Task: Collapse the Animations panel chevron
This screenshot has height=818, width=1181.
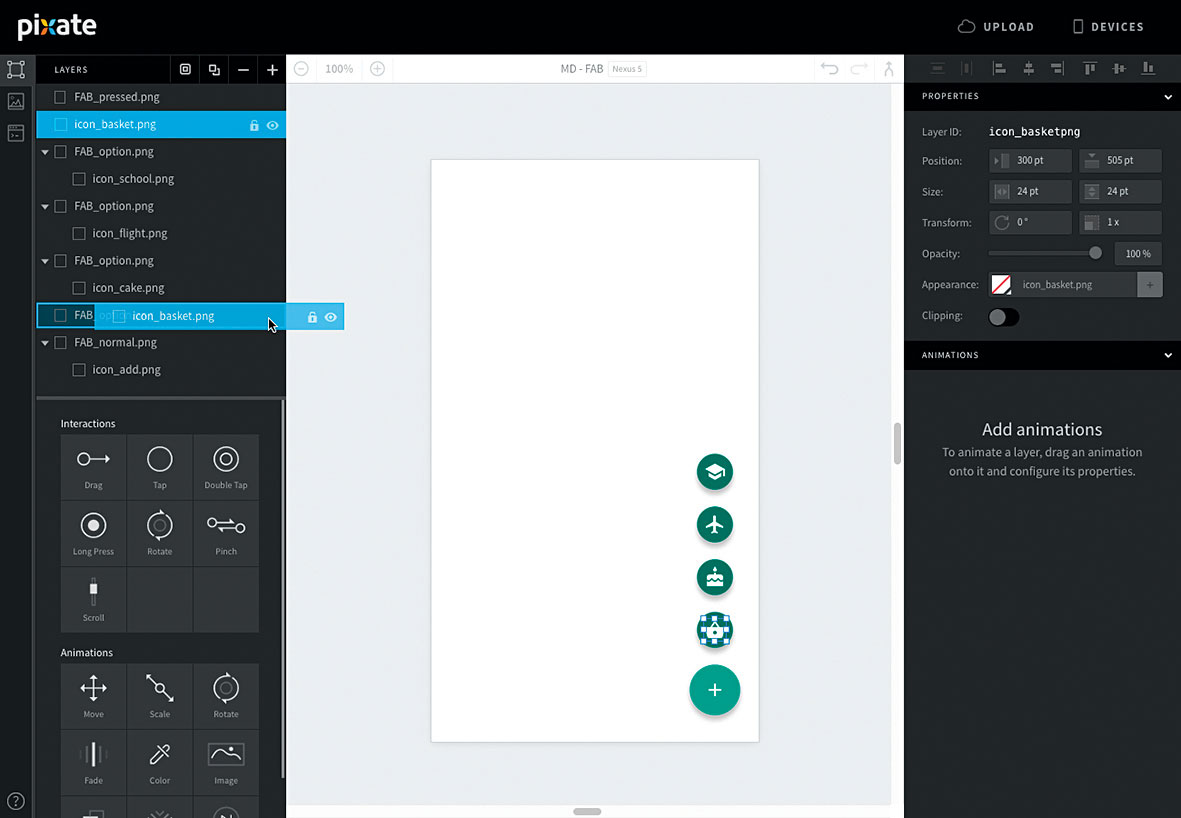Action: coord(1167,355)
